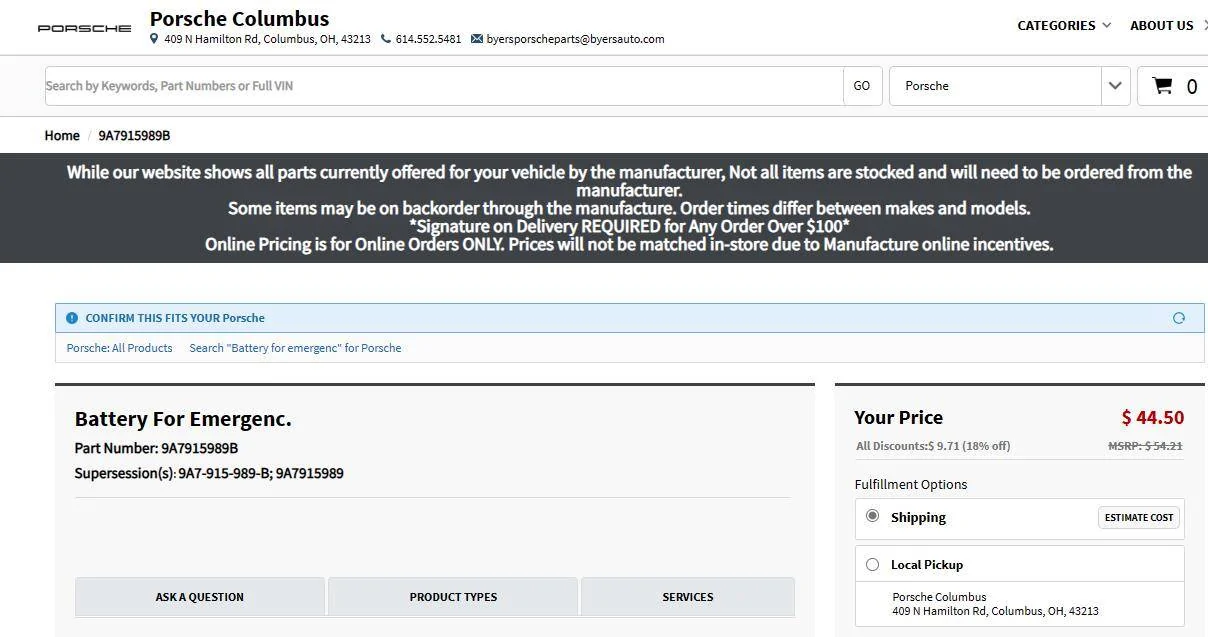Select the Shipping fulfillment option
The width and height of the screenshot is (1208, 637).
coord(873,516)
